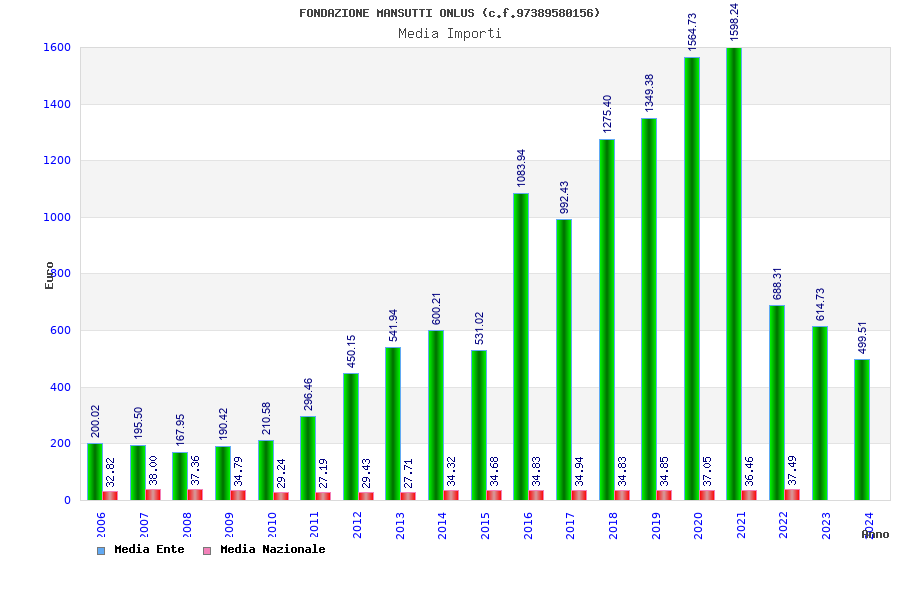Click the x-axis year label 2016

click(528, 525)
